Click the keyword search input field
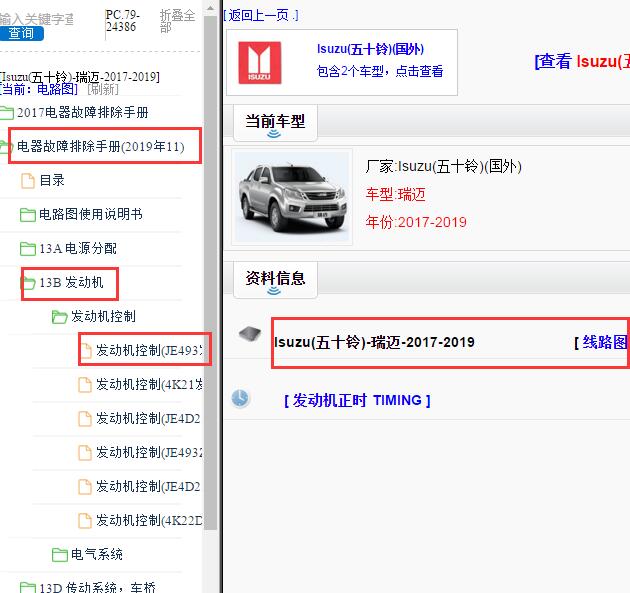Image resolution: width=630 pixels, height=593 pixels. pos(37,19)
